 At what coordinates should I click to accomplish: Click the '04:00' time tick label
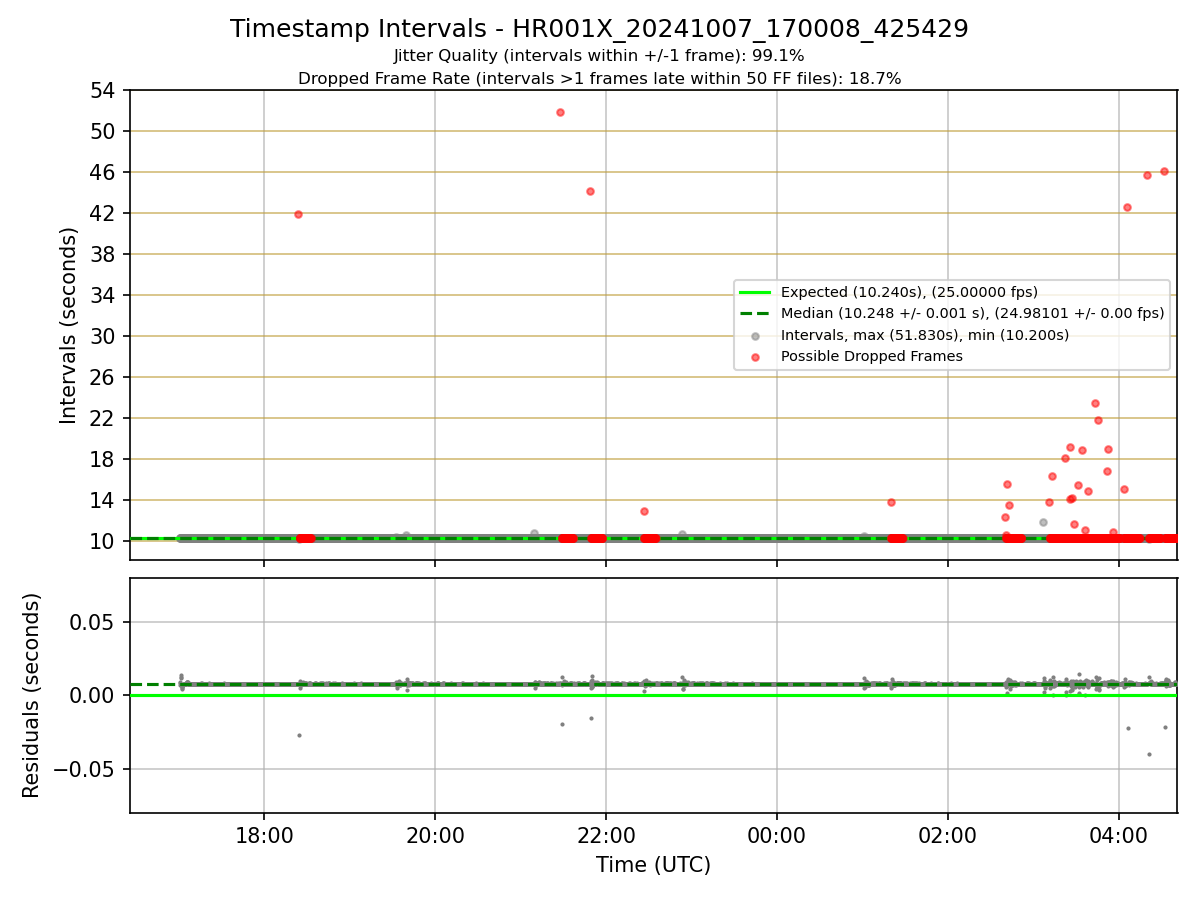point(1119,835)
